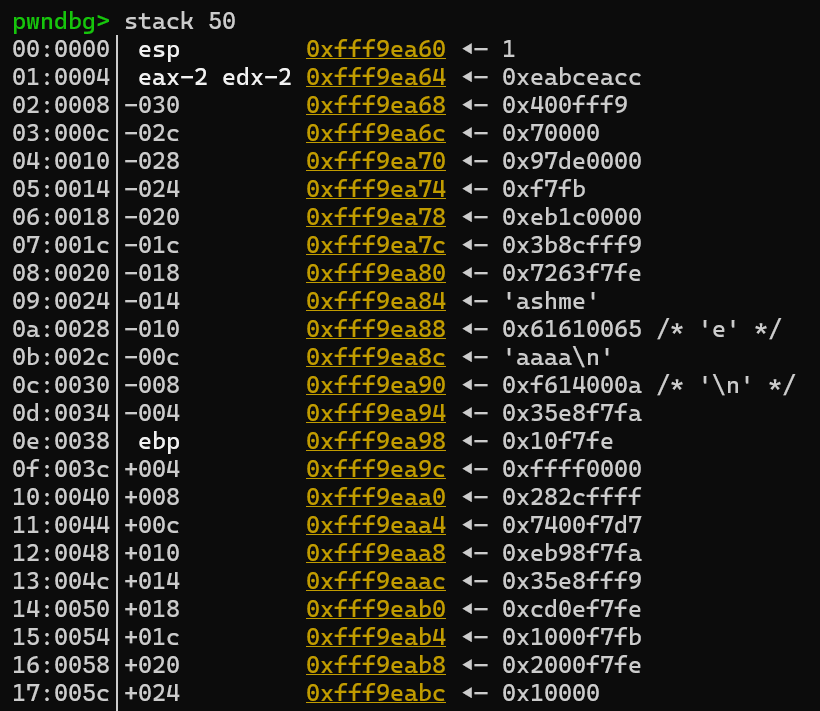
Task: Click the 'stack 50' command text
Action: click(x=180, y=21)
